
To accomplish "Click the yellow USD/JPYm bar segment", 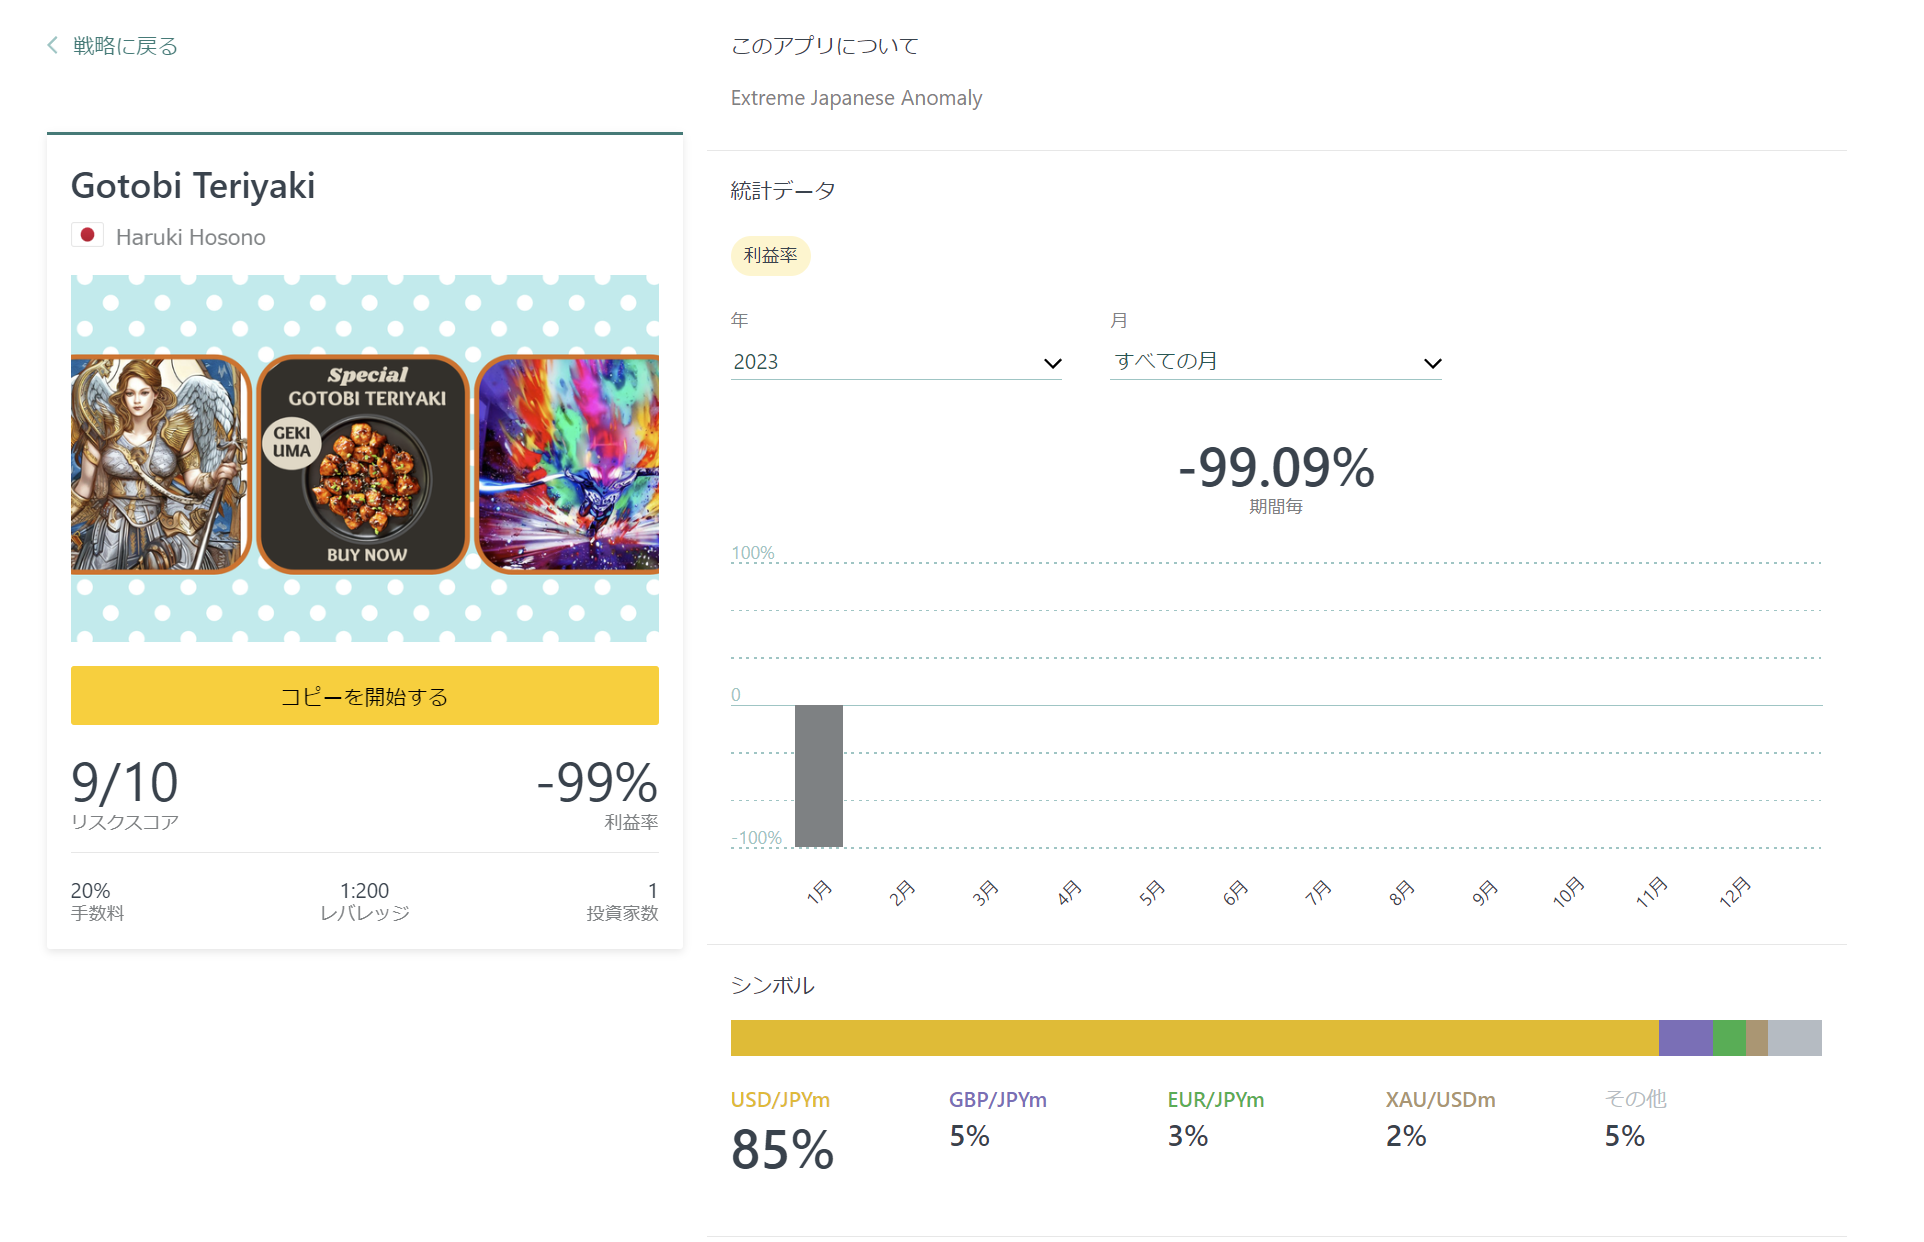I will [1194, 1038].
